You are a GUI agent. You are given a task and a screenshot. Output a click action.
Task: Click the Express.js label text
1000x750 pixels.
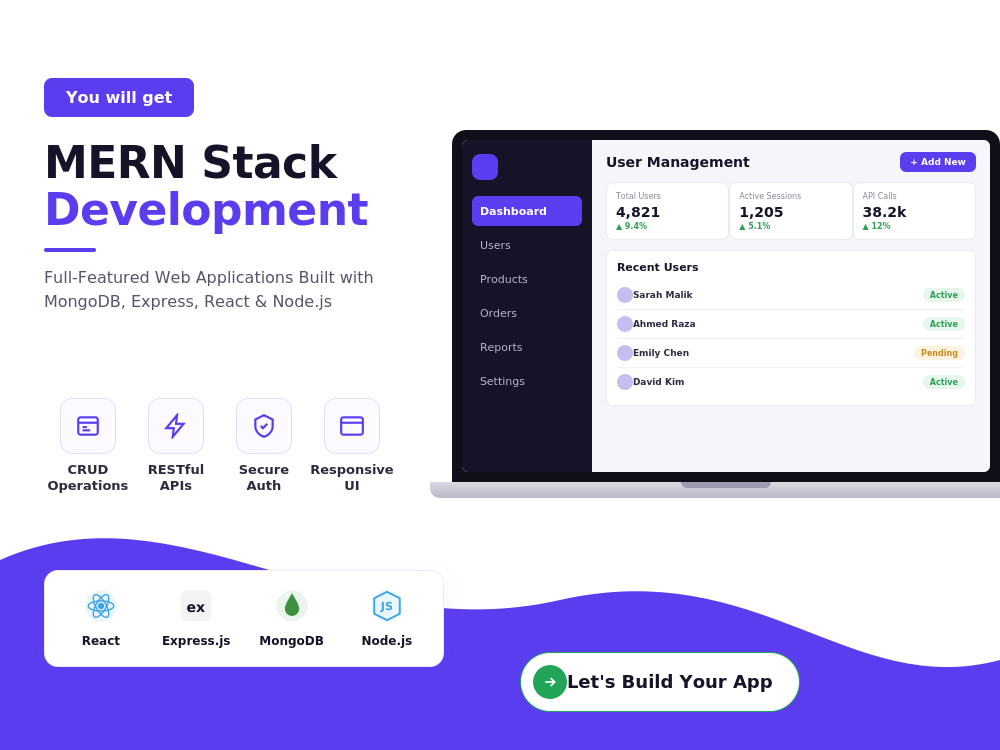(x=196, y=641)
